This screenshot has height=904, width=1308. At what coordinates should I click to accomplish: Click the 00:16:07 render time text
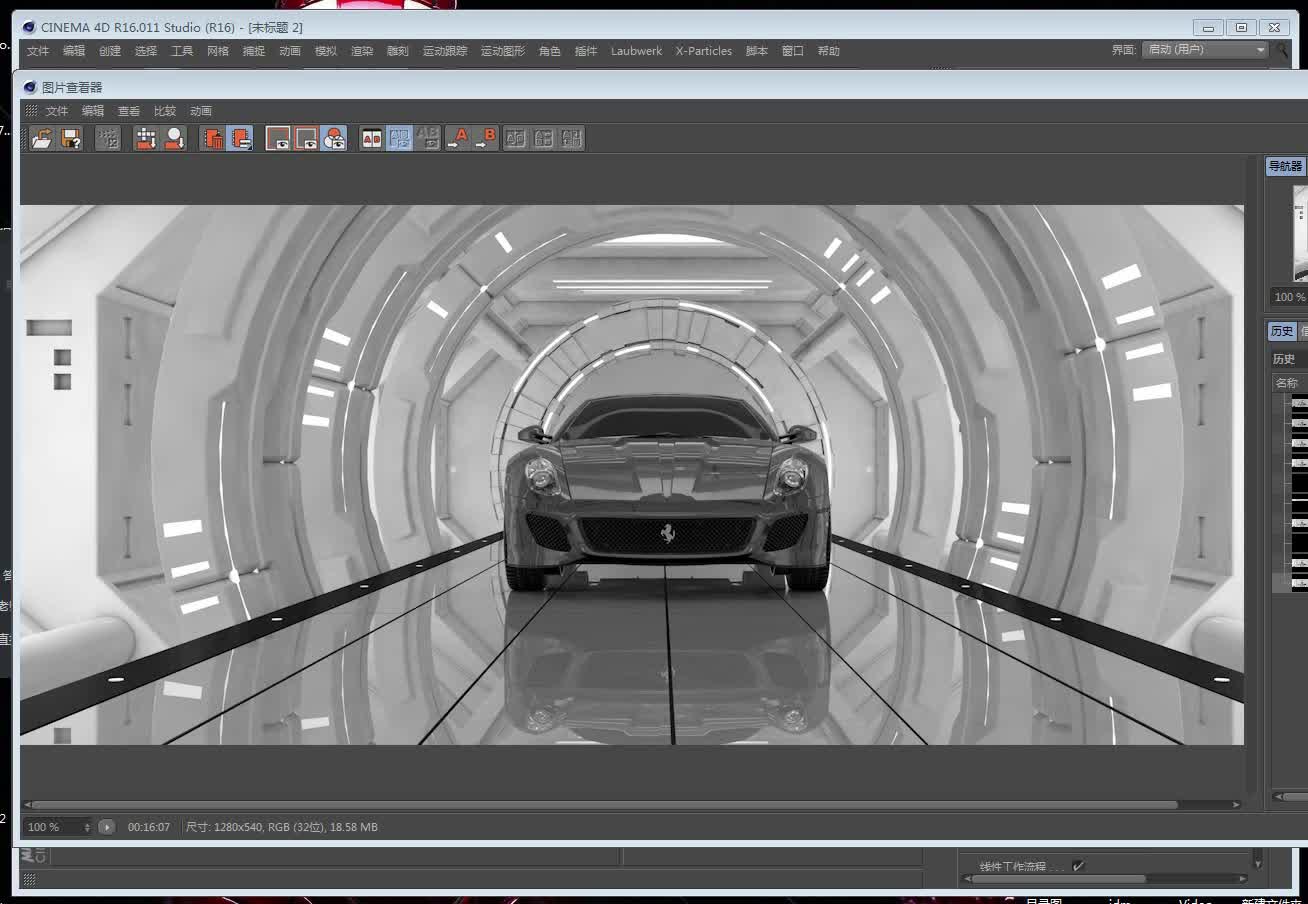(149, 827)
